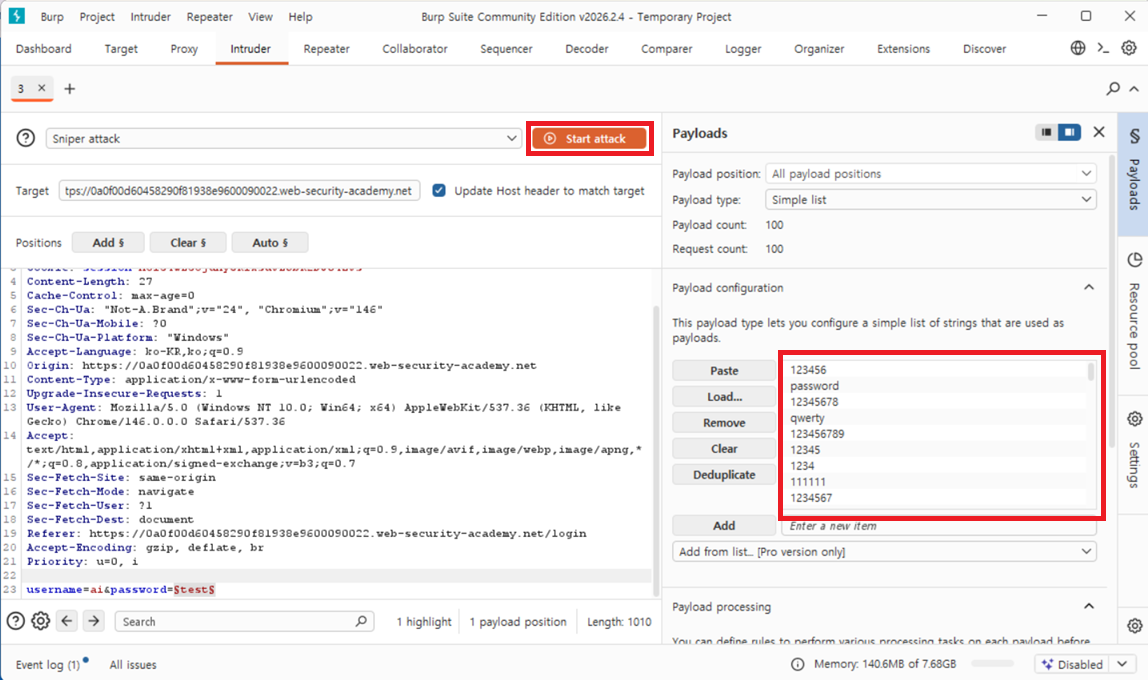
Task: Switch to the Logger tab
Action: coord(743,48)
